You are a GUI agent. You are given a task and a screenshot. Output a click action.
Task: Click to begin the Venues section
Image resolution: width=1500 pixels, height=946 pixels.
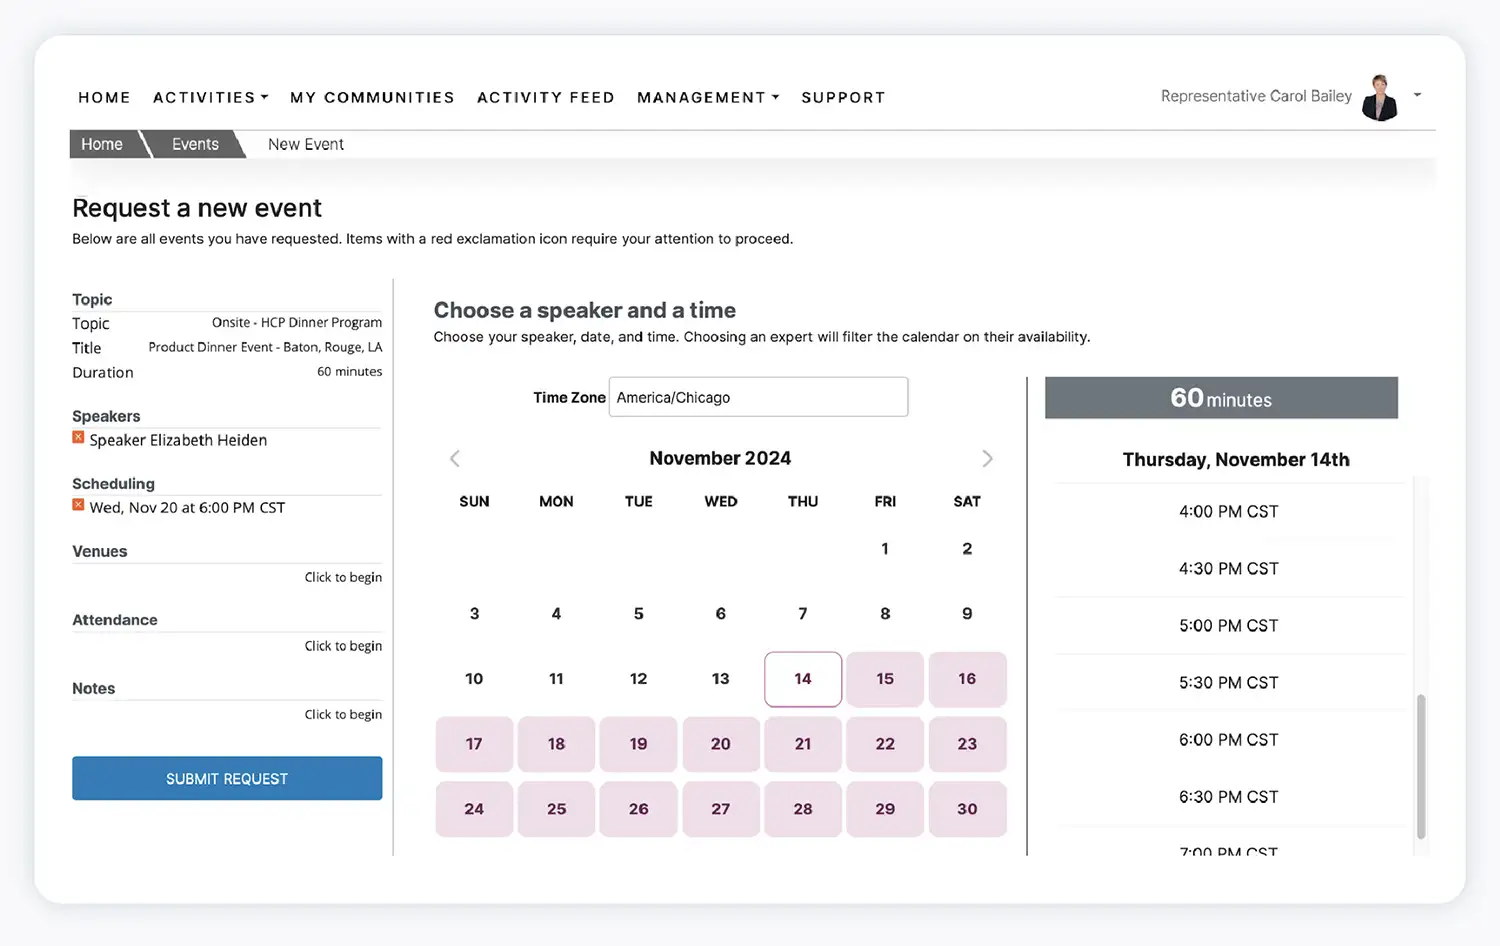(343, 577)
